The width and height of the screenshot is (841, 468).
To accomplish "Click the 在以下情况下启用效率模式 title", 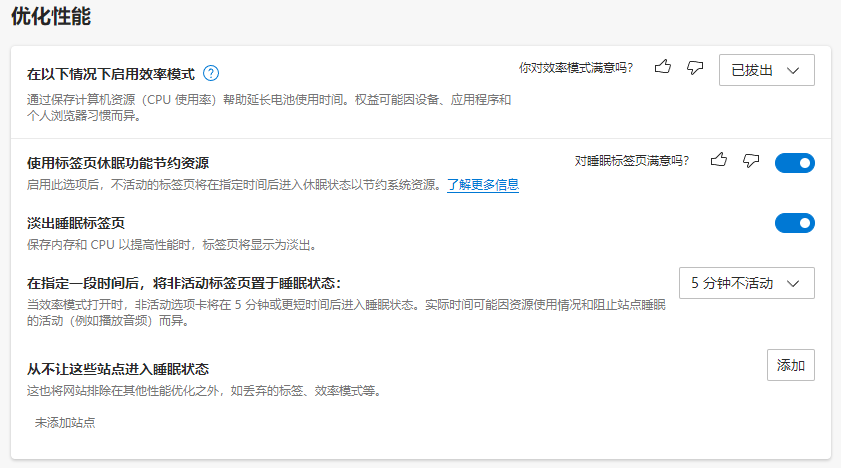I will coord(110,74).
